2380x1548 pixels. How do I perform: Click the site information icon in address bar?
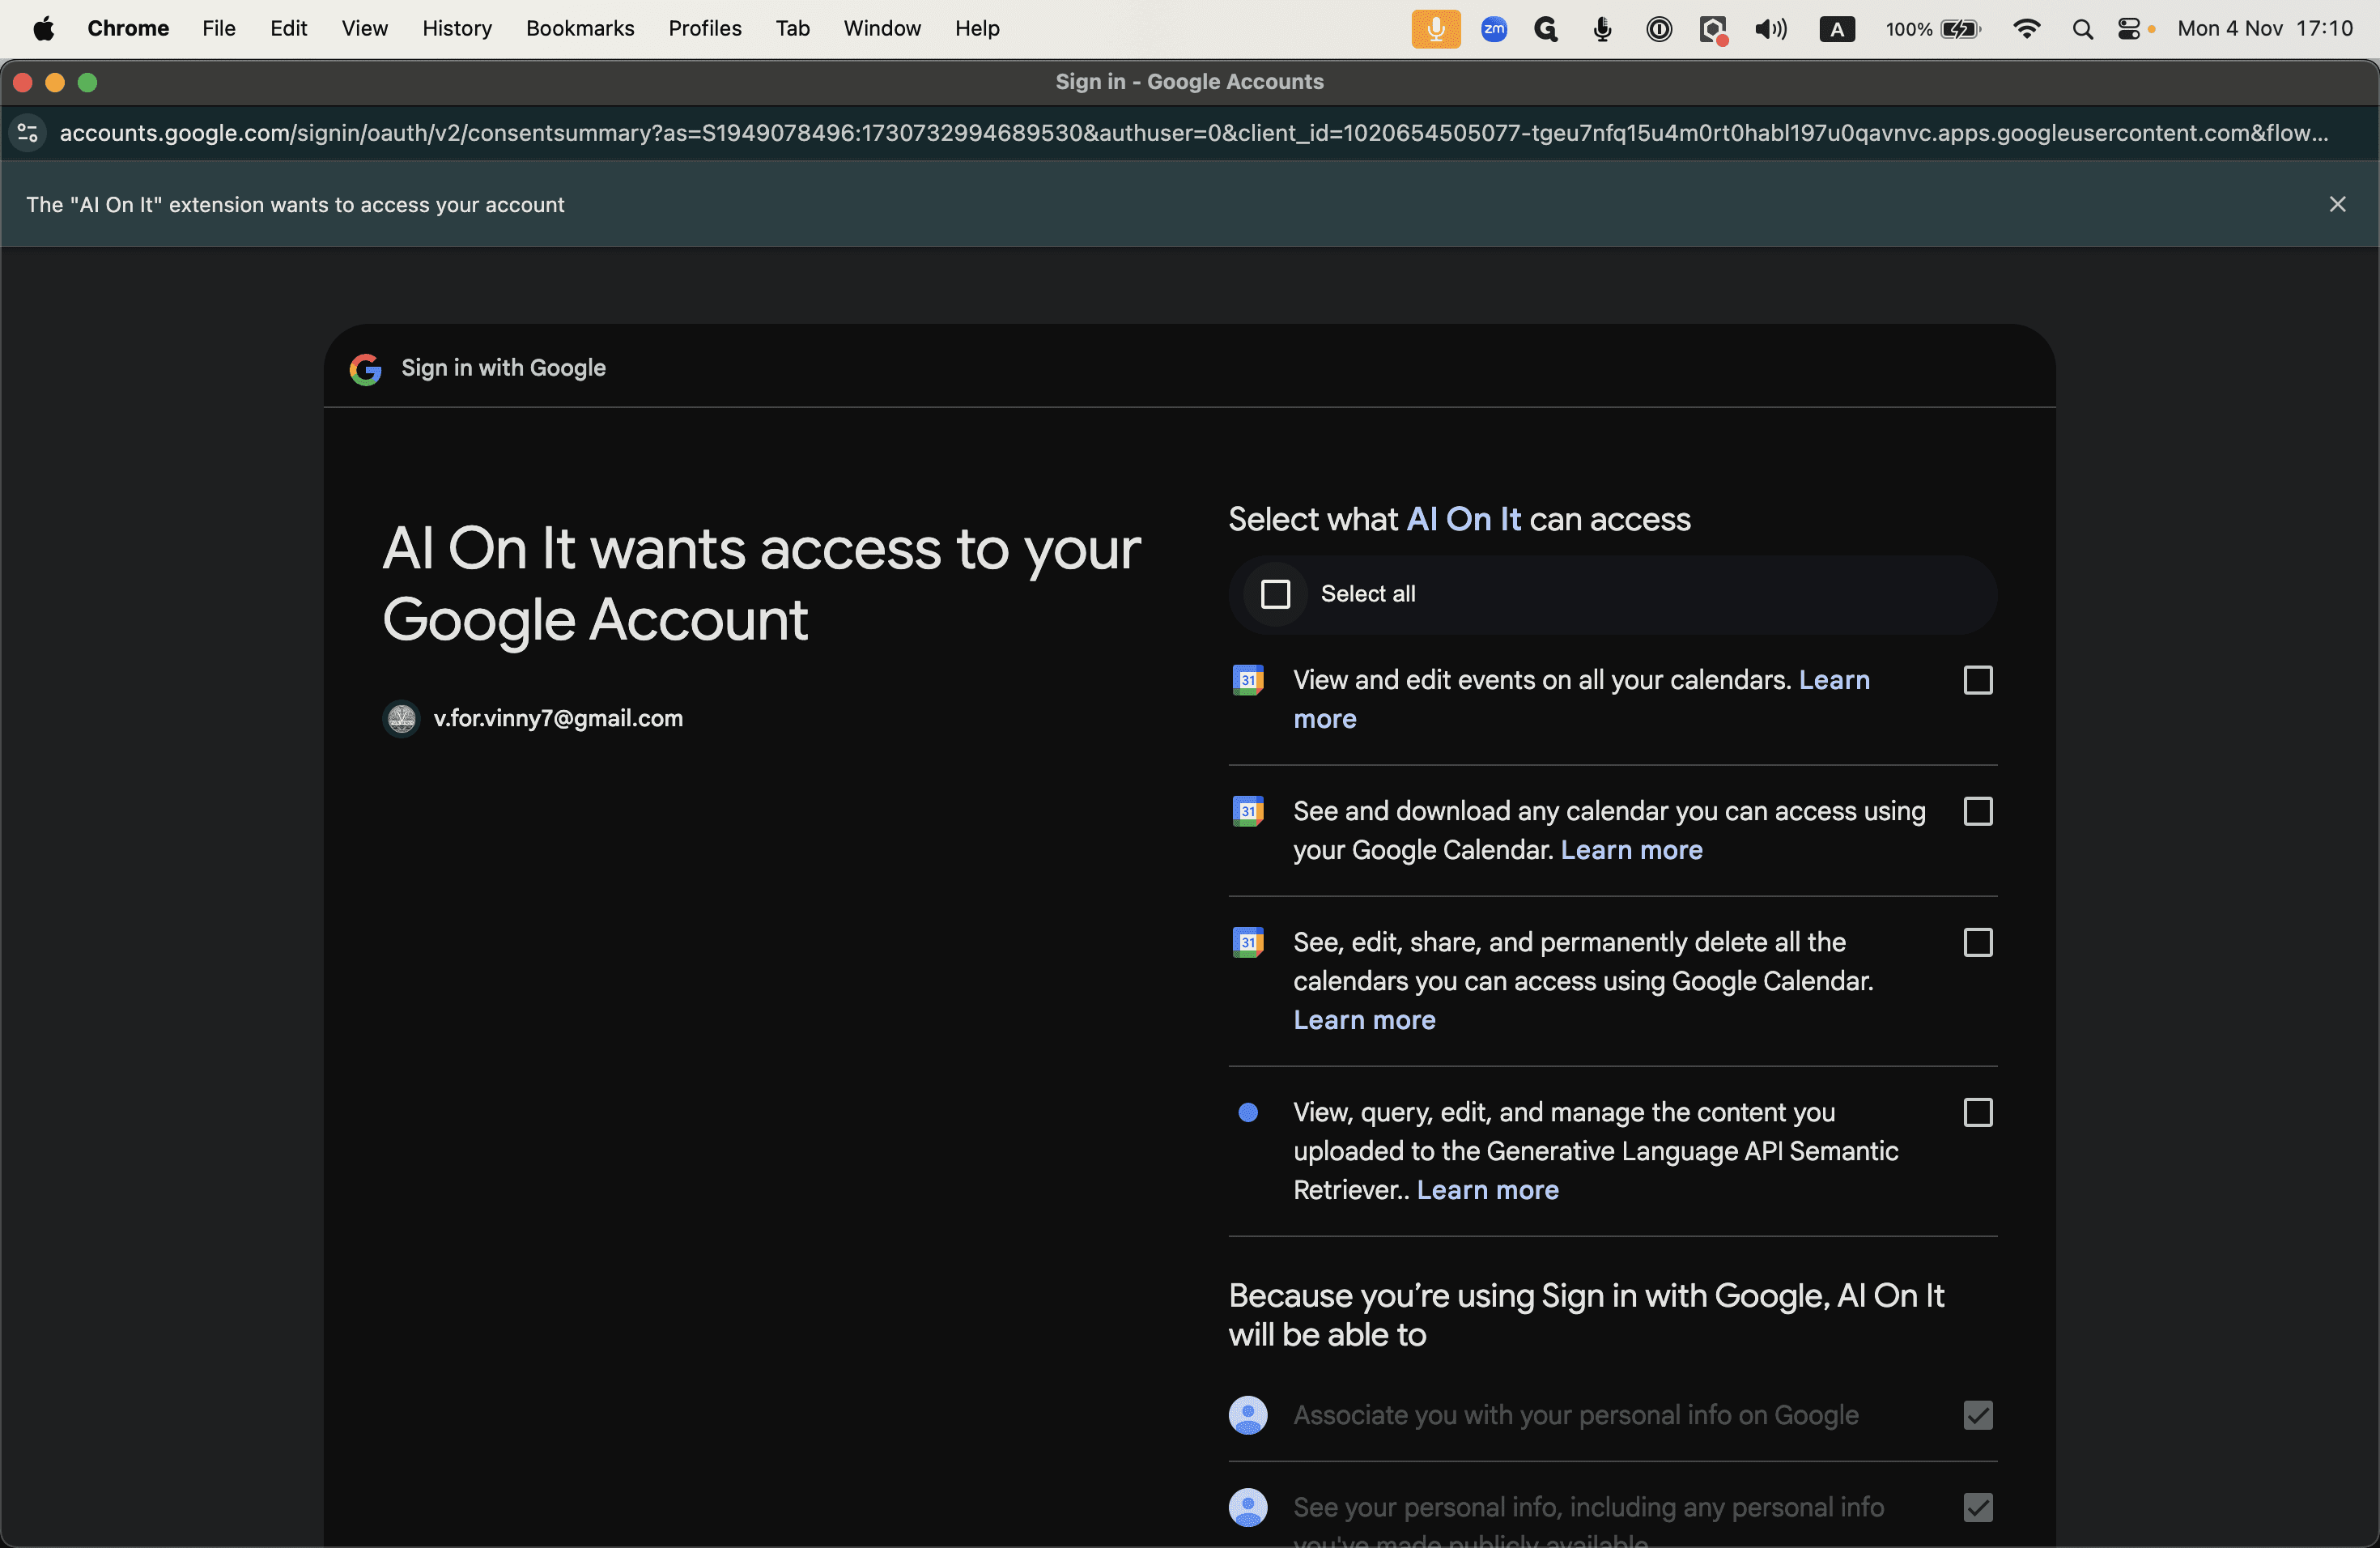point(28,133)
